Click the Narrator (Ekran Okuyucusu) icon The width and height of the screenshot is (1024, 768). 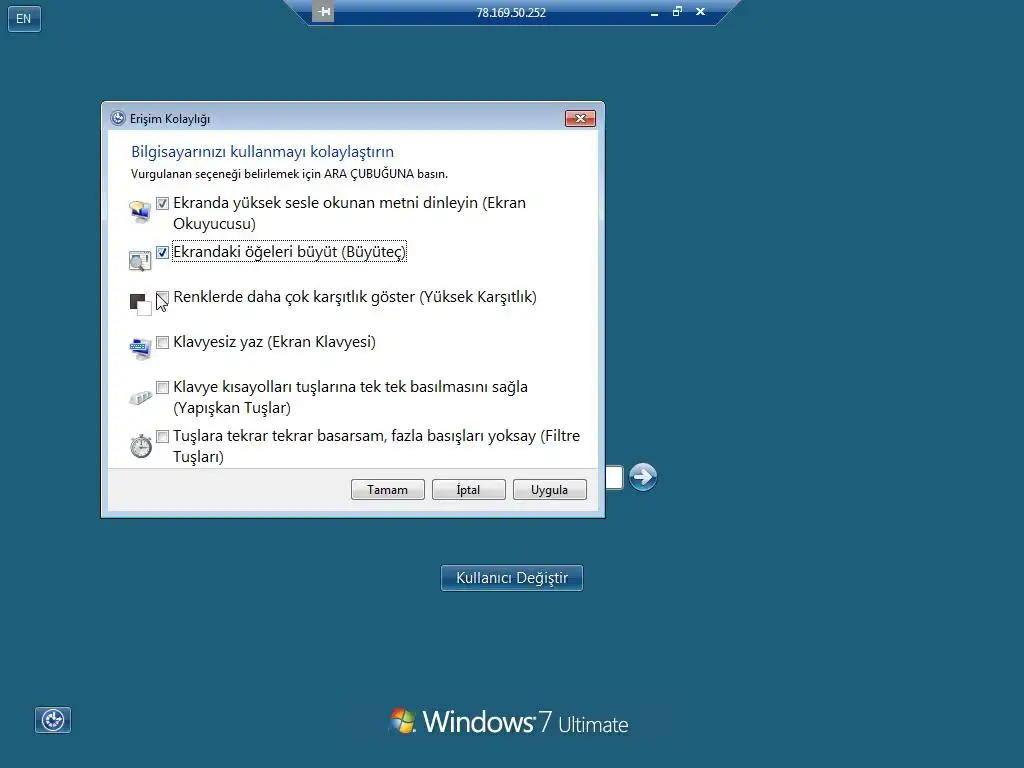(x=140, y=212)
